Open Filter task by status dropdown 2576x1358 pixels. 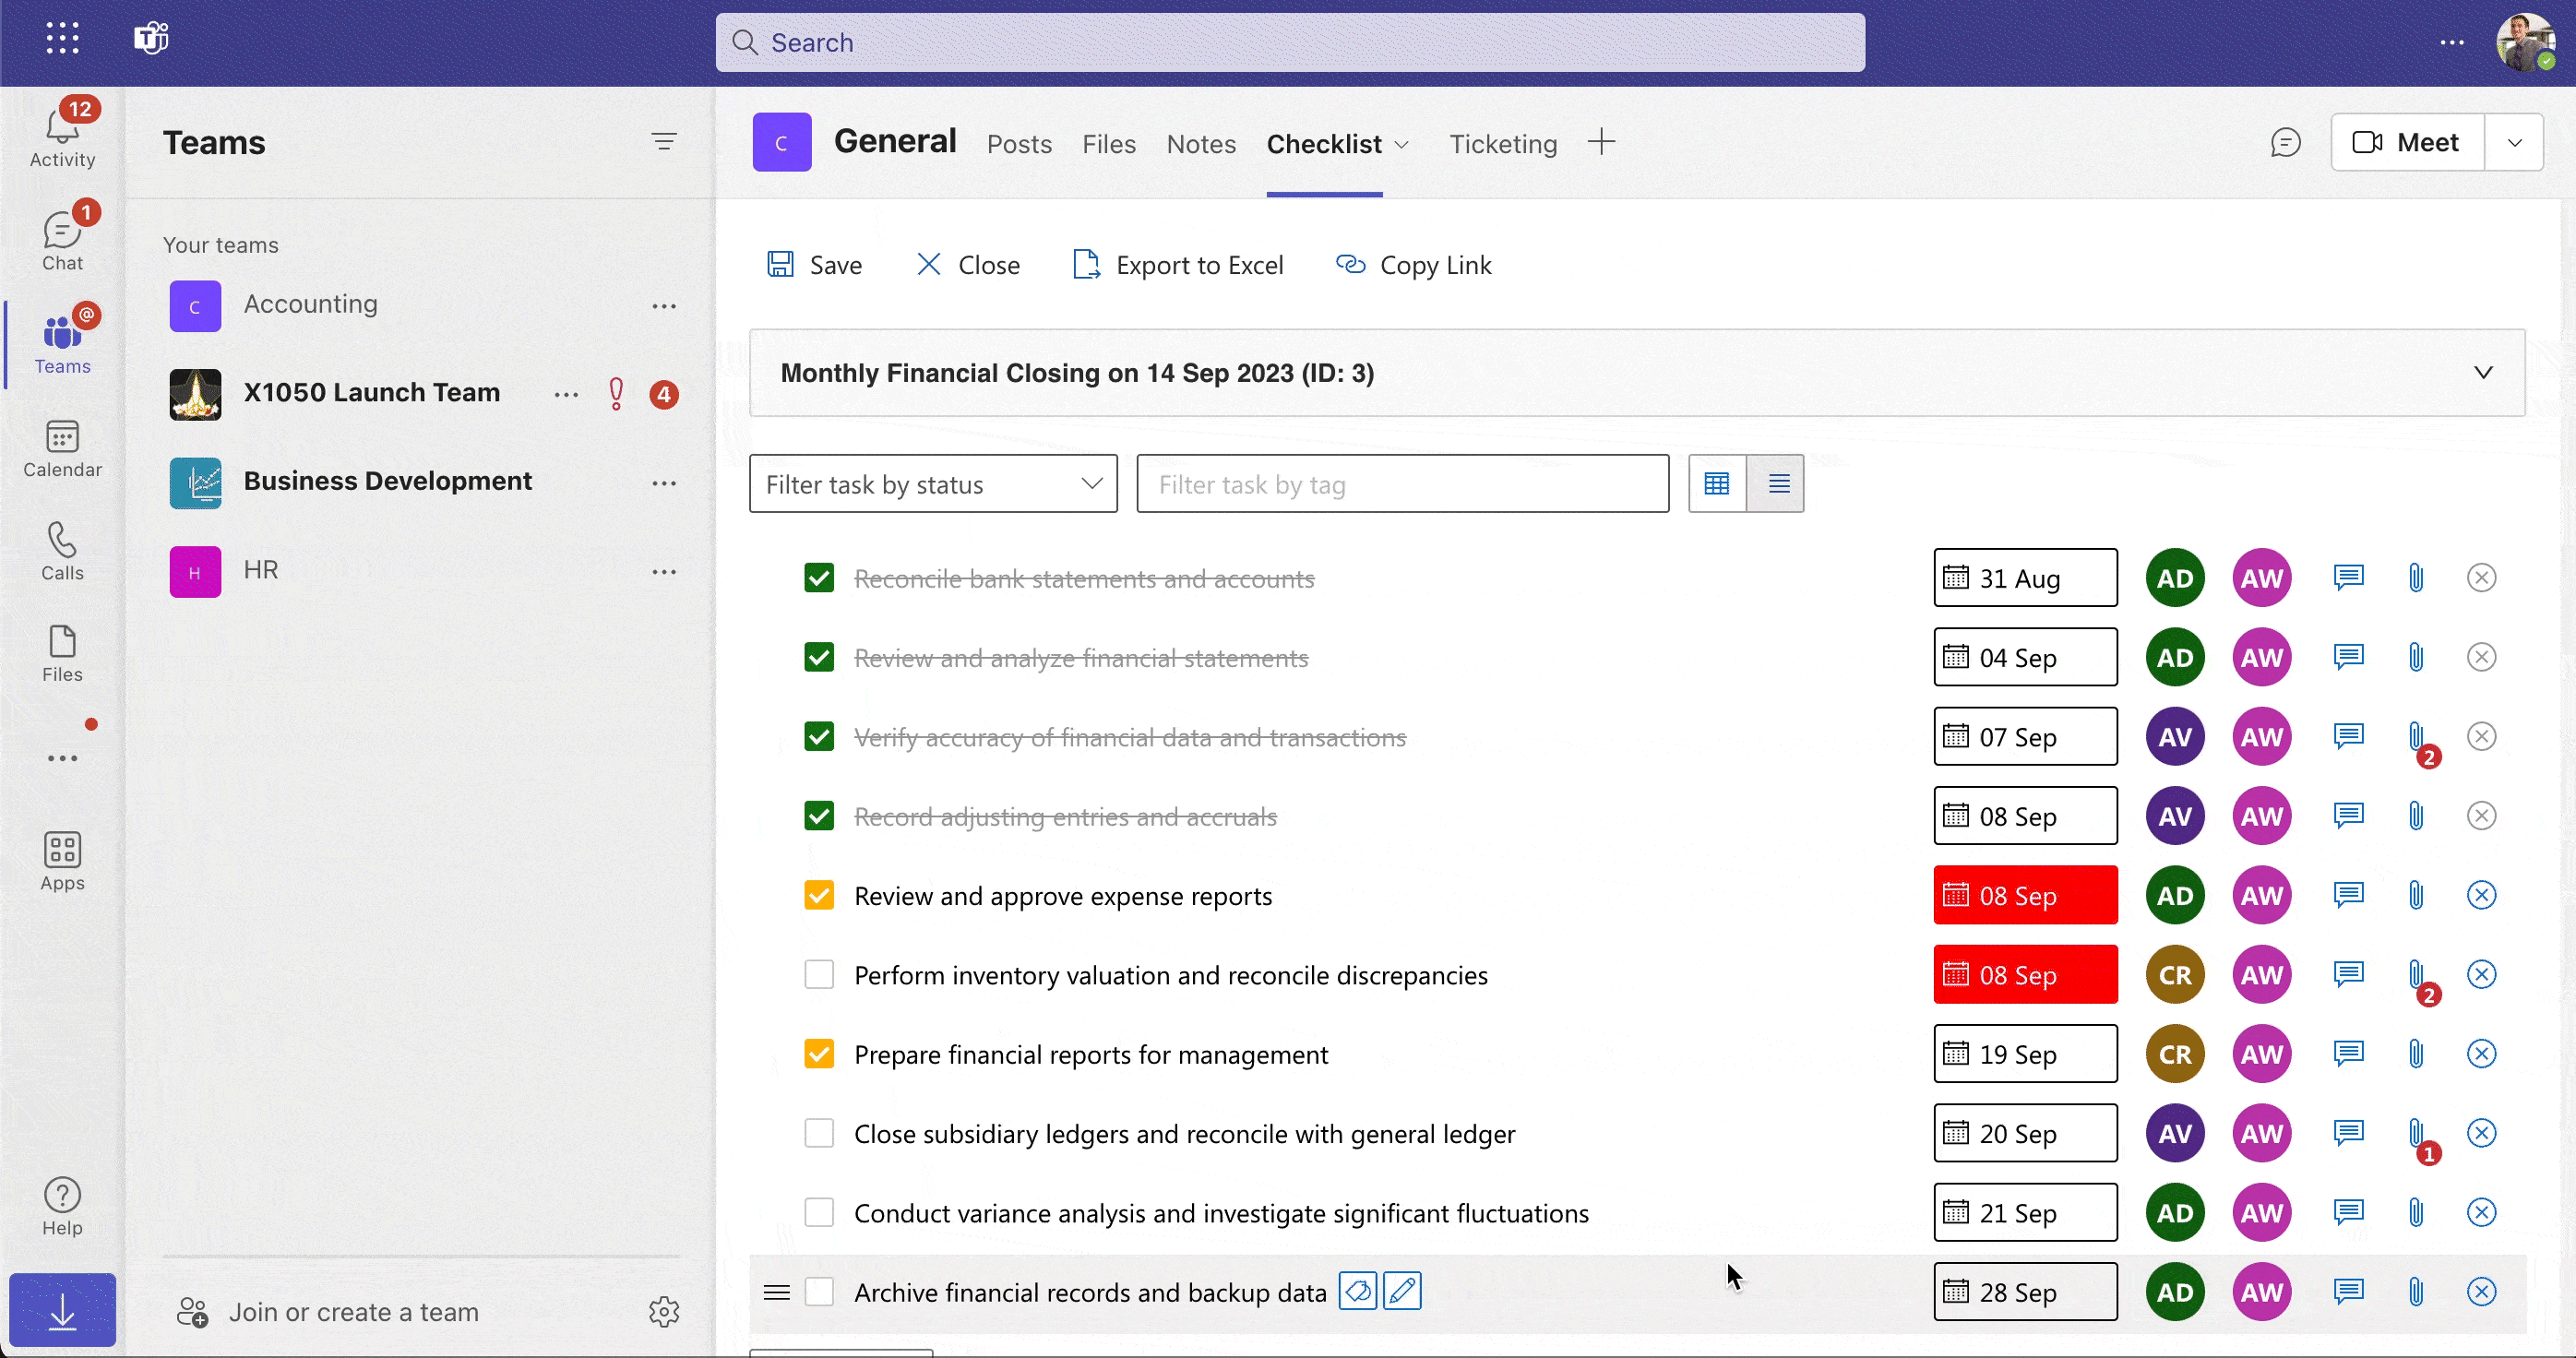pos(933,484)
